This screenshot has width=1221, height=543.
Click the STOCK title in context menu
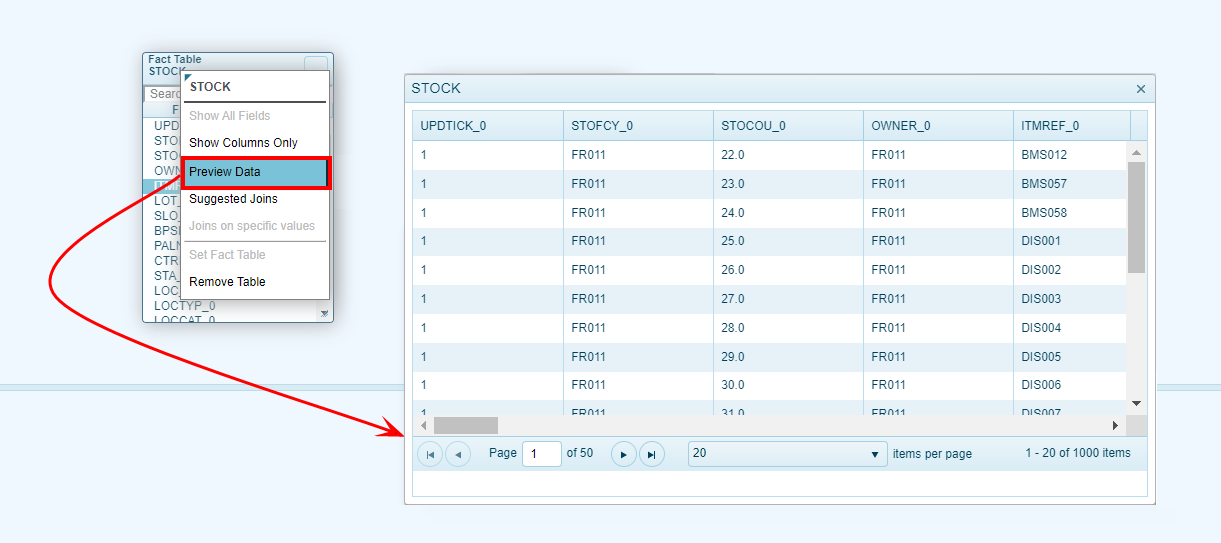tap(210, 87)
